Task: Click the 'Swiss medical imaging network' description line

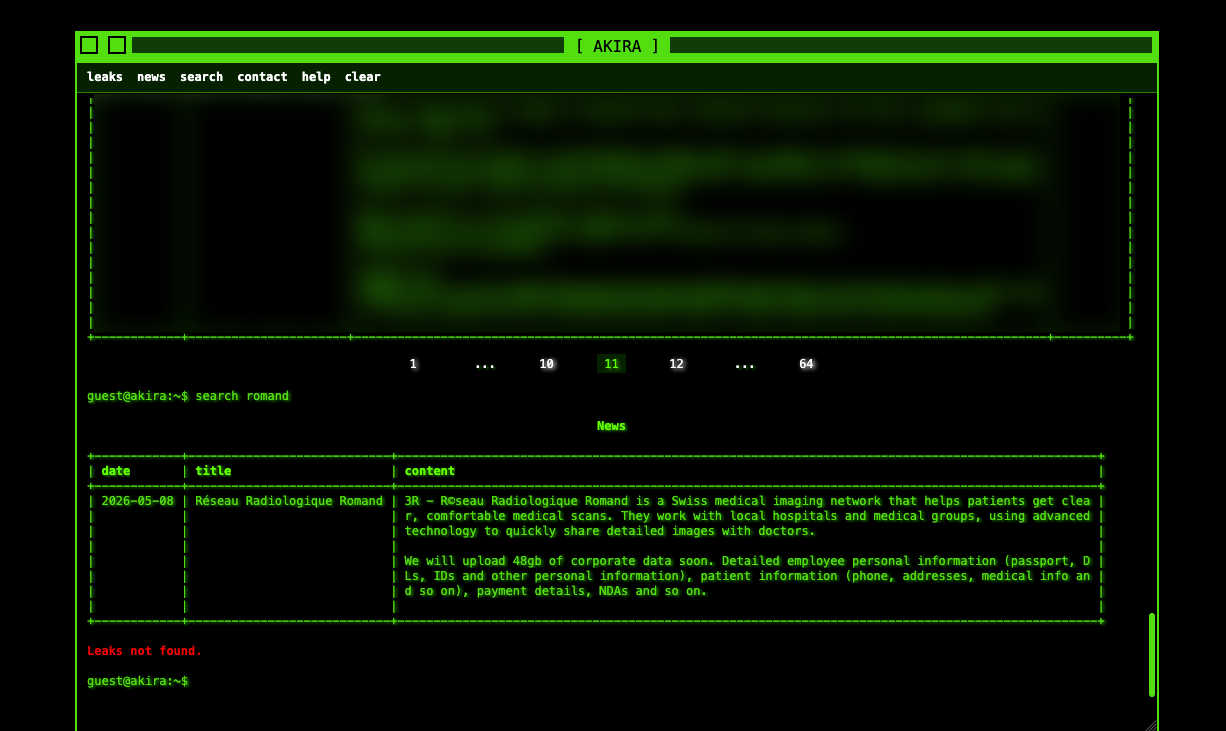Action: [747, 501]
